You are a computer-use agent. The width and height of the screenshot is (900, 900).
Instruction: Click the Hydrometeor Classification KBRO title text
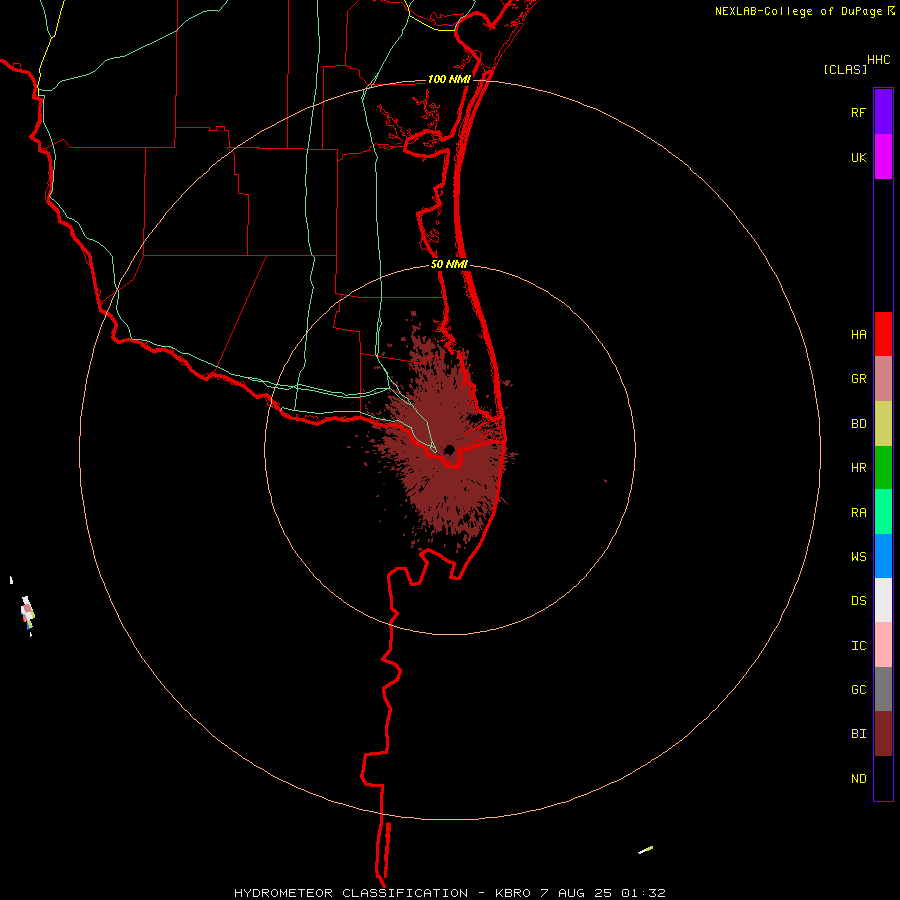[449, 893]
